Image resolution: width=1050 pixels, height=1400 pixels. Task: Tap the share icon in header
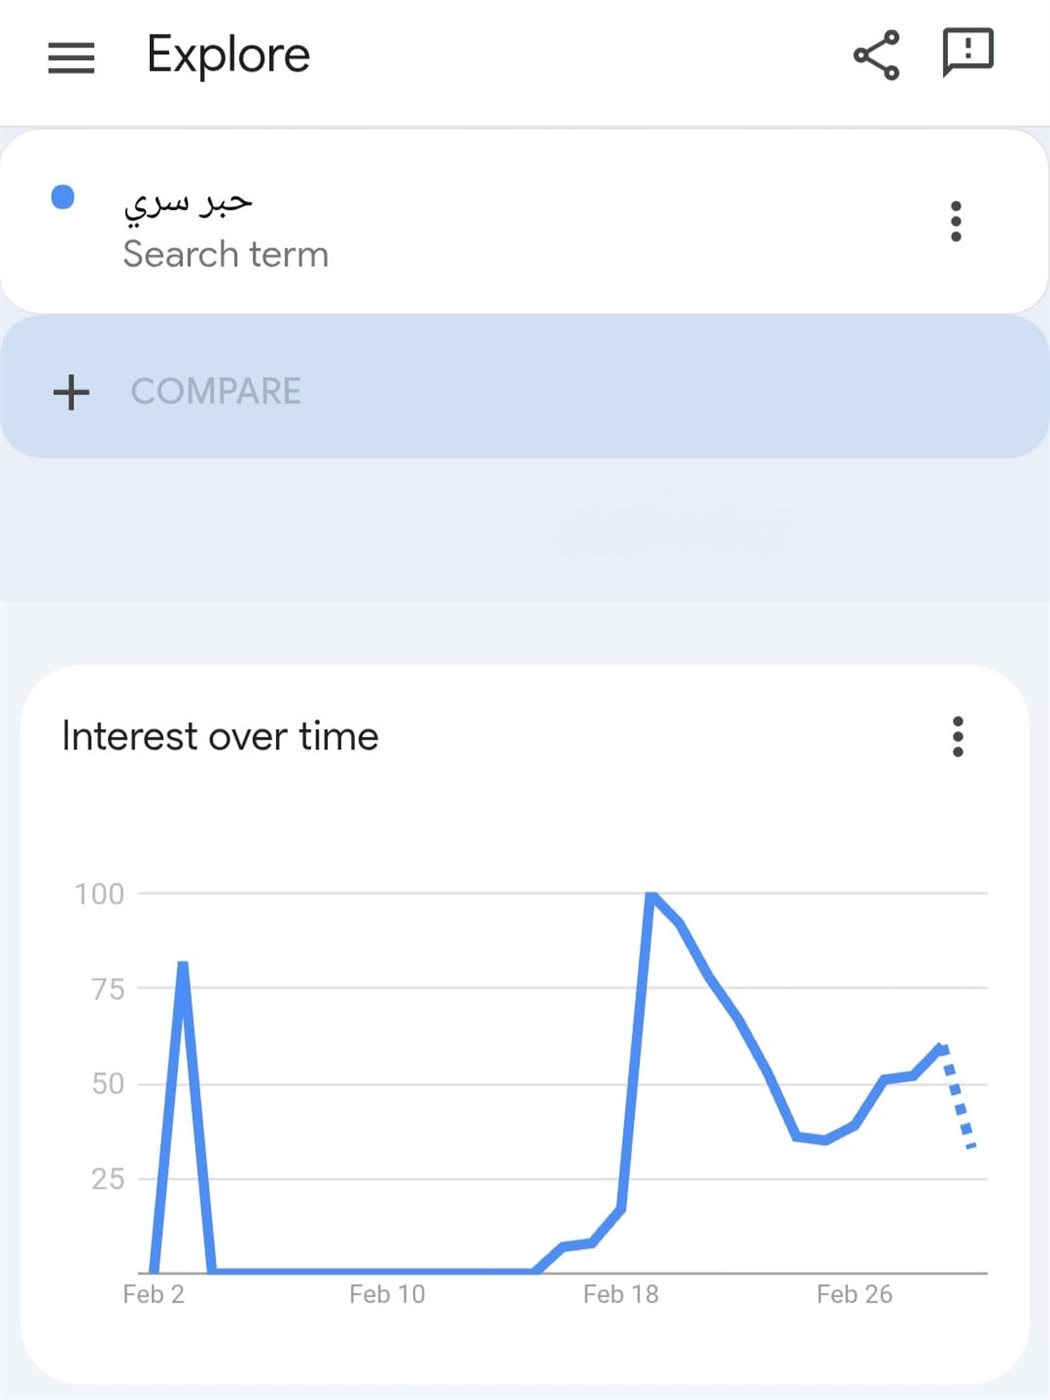[876, 55]
